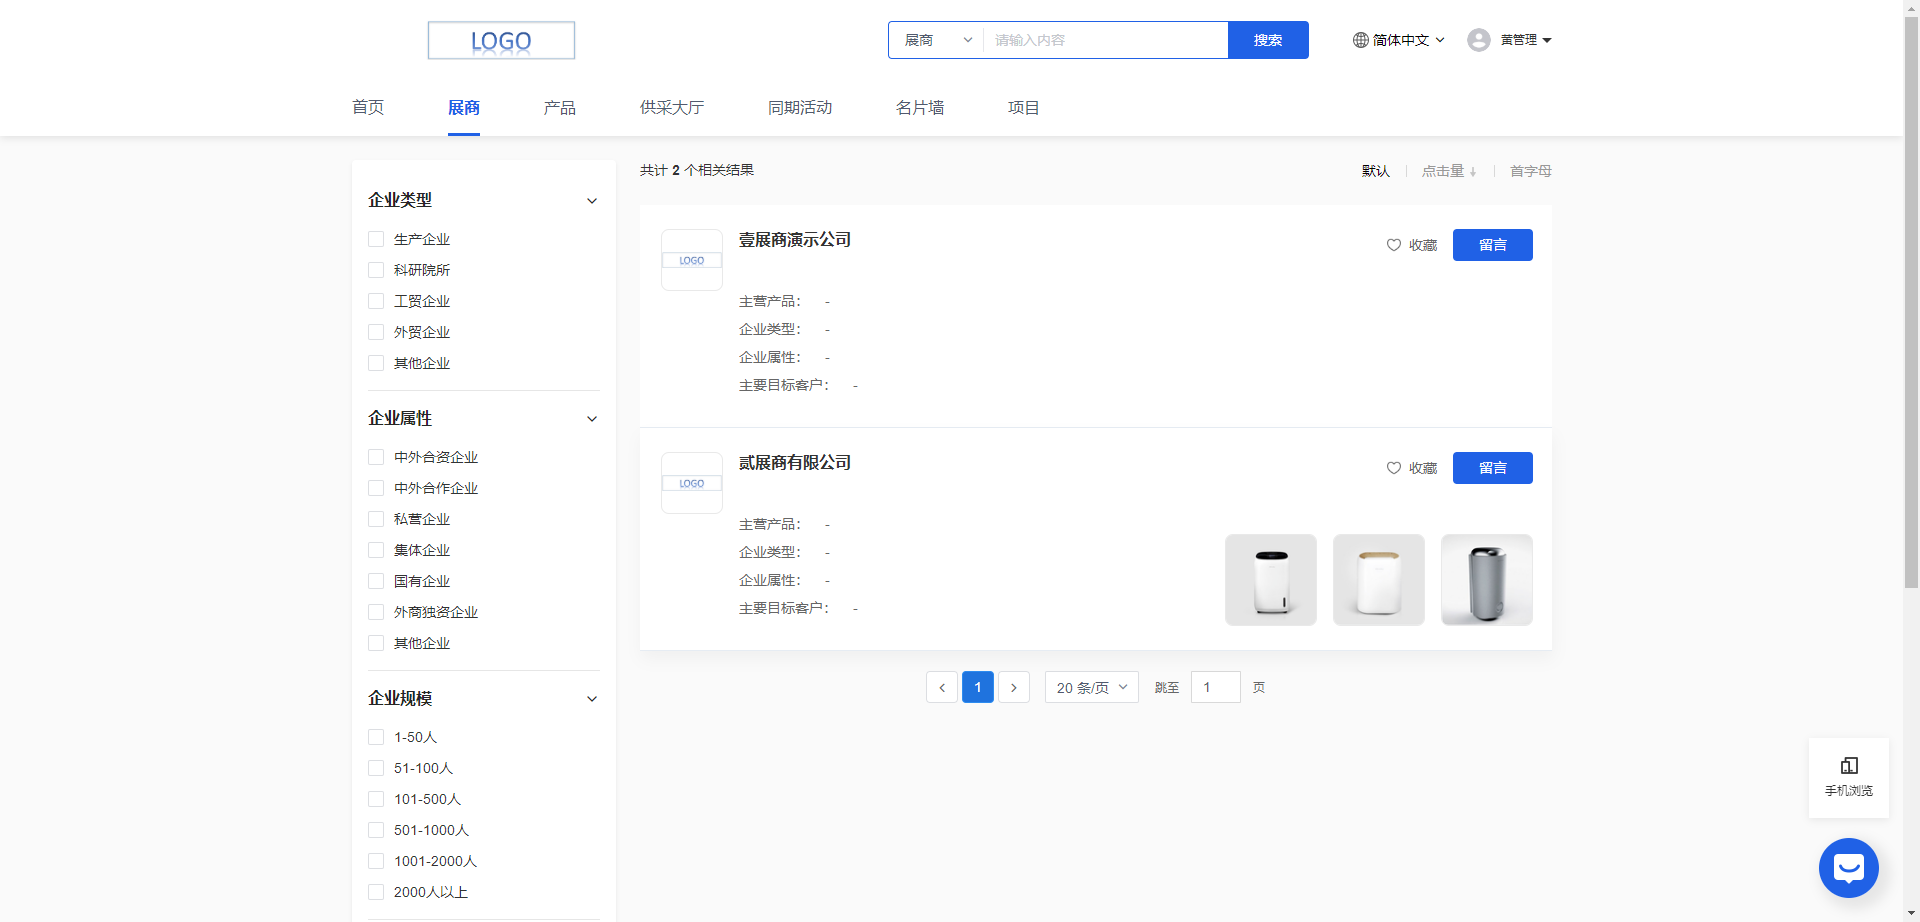Image resolution: width=1920 pixels, height=922 pixels.
Task: Check 501-1000人 checkbox
Action: point(376,830)
